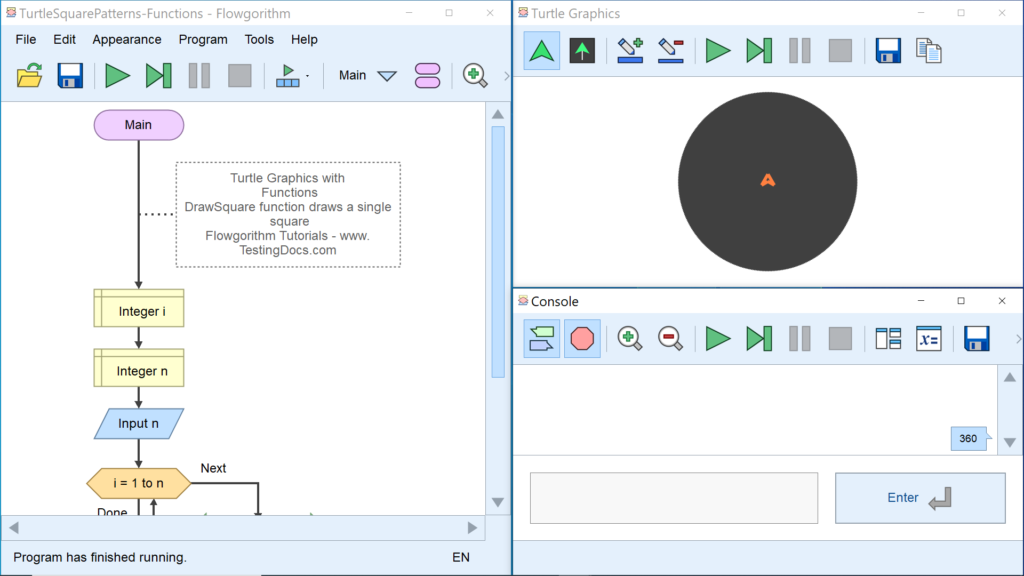Screen dimensions: 1024x576
Task: Toggle the dark turtle arrow style
Action: pyautogui.click(x=582, y=50)
